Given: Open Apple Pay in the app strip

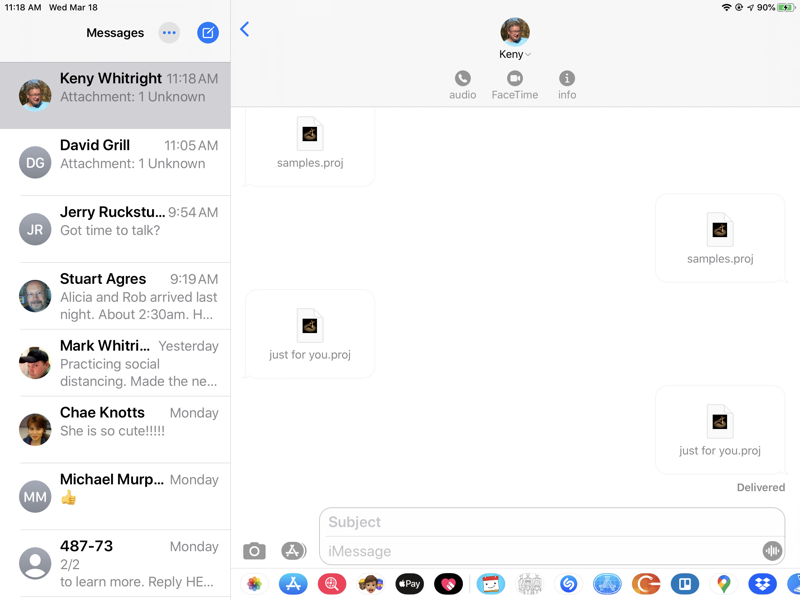Looking at the screenshot, I should [409, 584].
